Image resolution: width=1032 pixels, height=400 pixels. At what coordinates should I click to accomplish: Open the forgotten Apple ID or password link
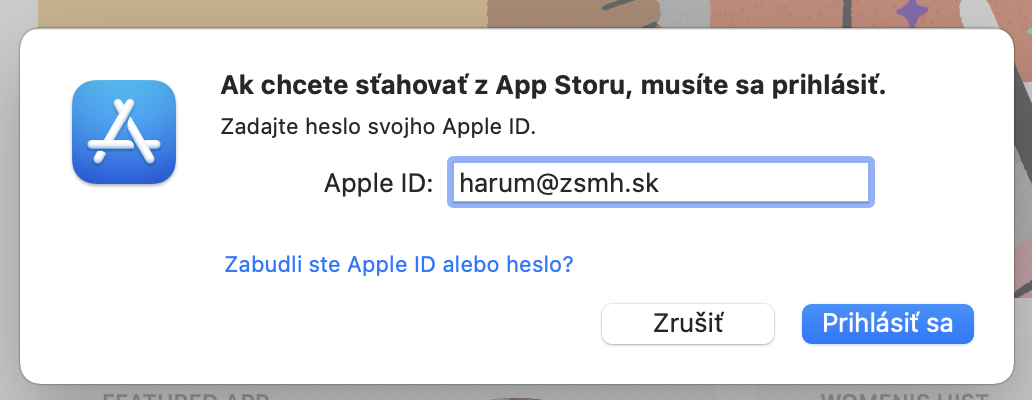(x=399, y=265)
